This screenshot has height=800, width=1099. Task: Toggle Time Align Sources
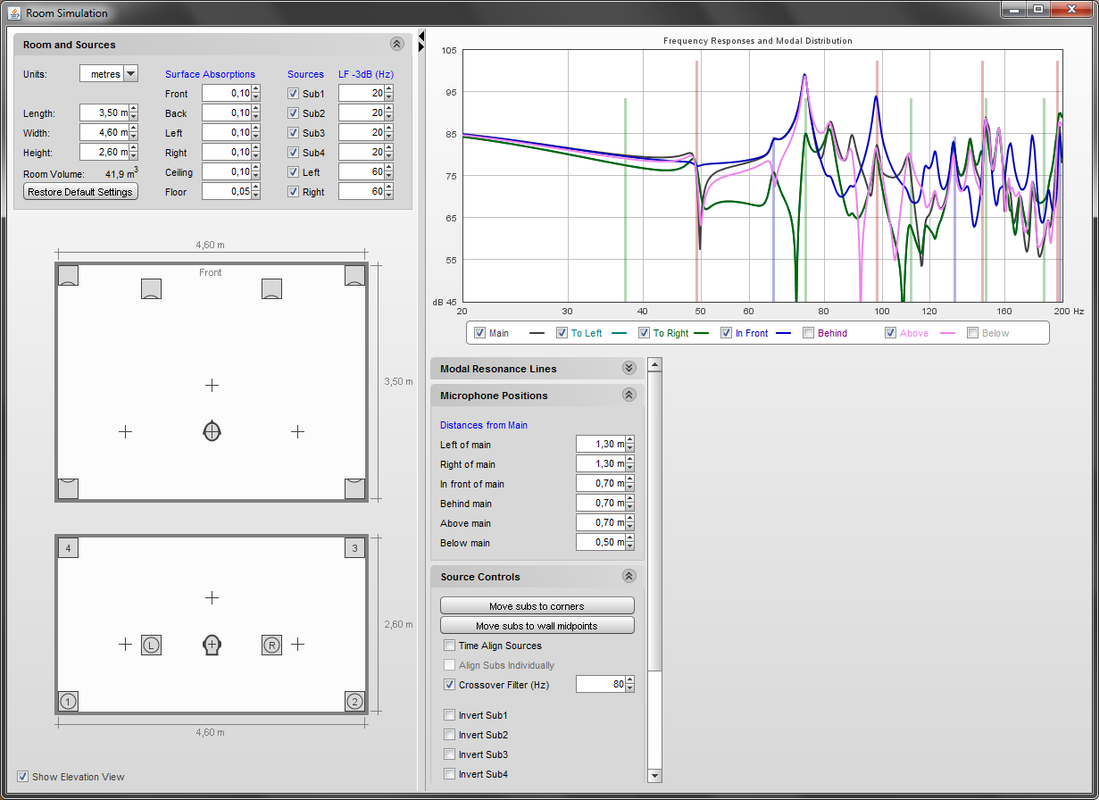click(449, 646)
